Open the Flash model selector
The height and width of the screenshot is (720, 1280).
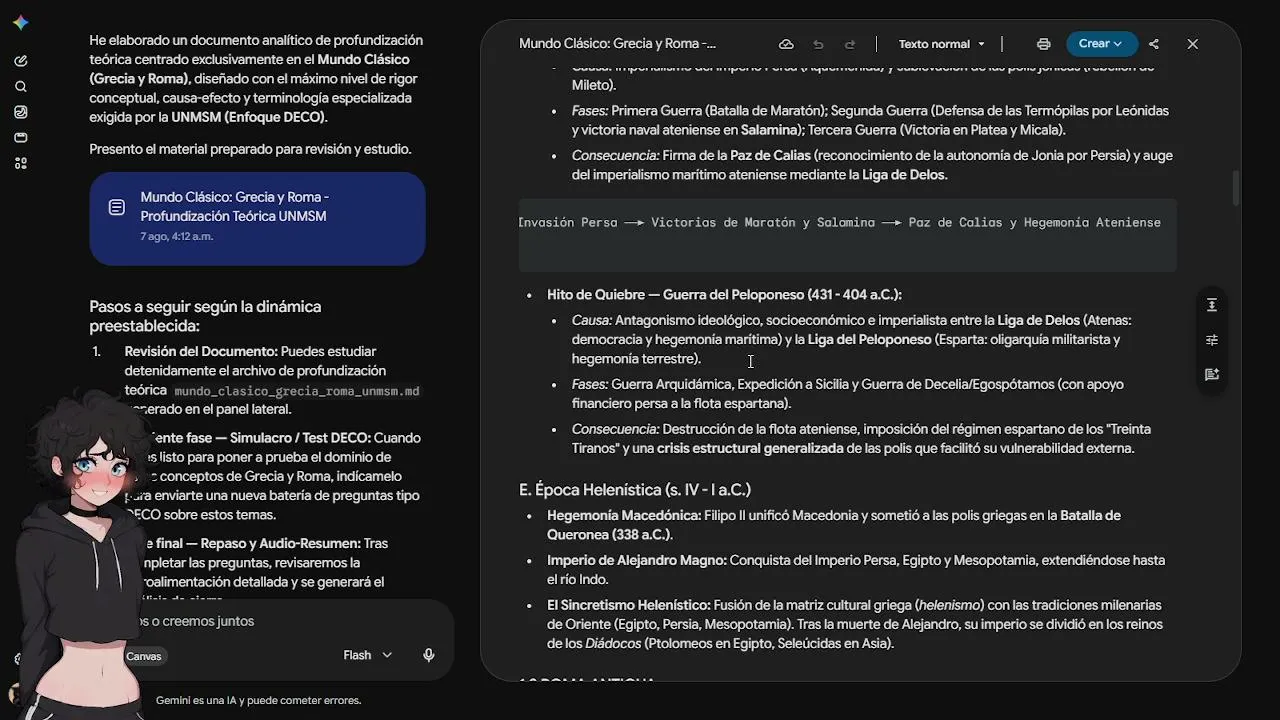[x=367, y=655]
